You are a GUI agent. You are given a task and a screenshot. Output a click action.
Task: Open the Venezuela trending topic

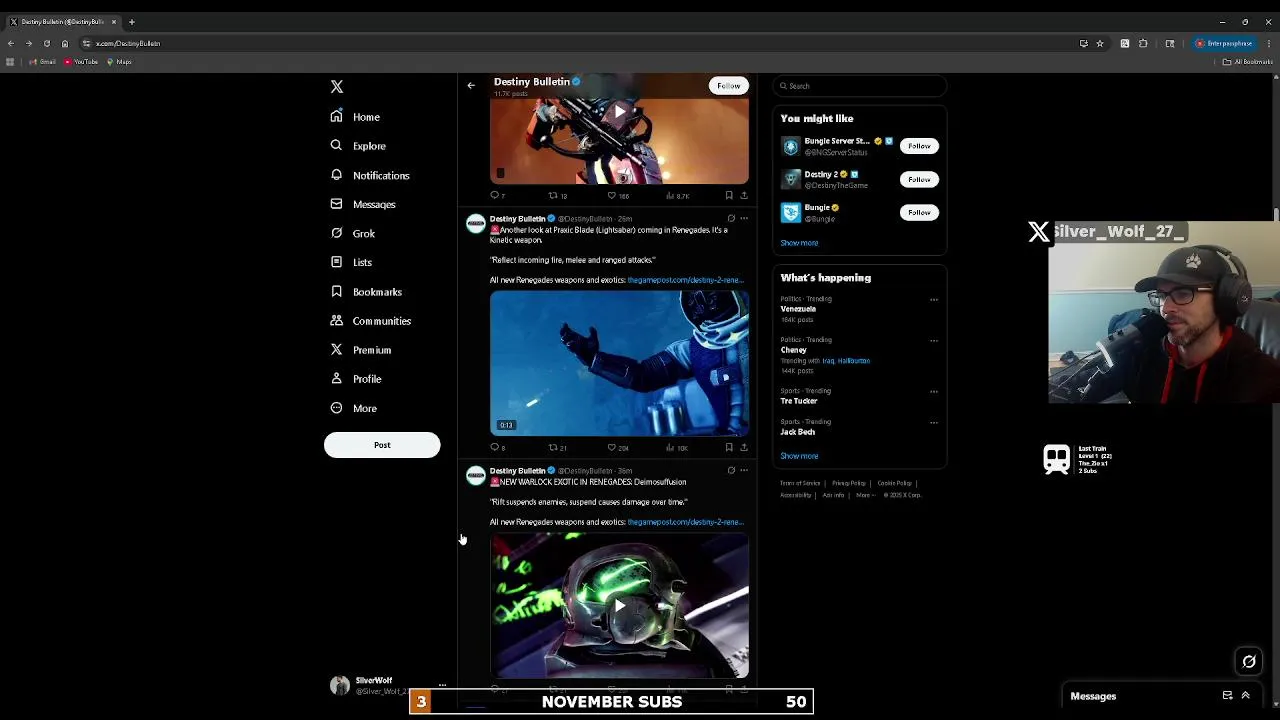798,309
